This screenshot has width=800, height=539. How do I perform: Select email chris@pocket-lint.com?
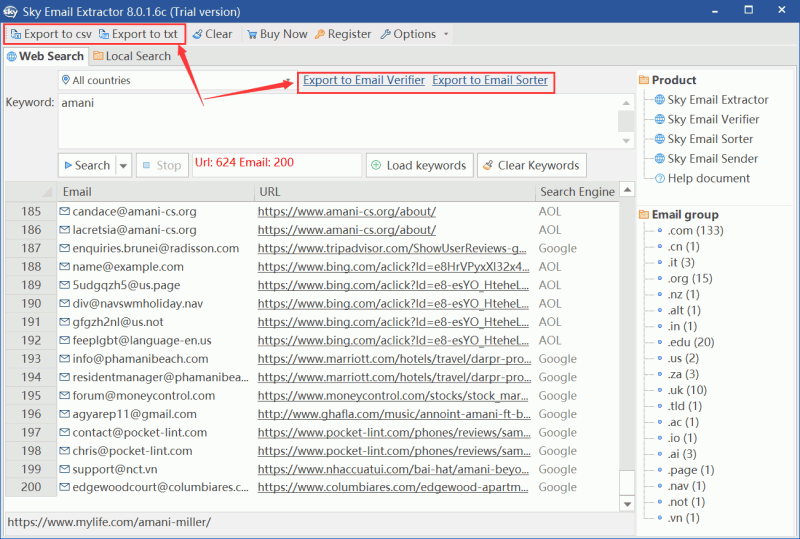(x=133, y=451)
